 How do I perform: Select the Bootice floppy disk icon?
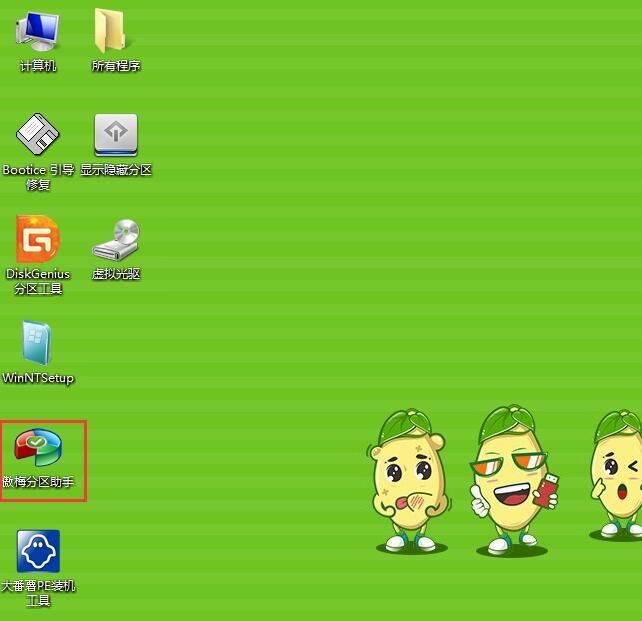click(38, 134)
